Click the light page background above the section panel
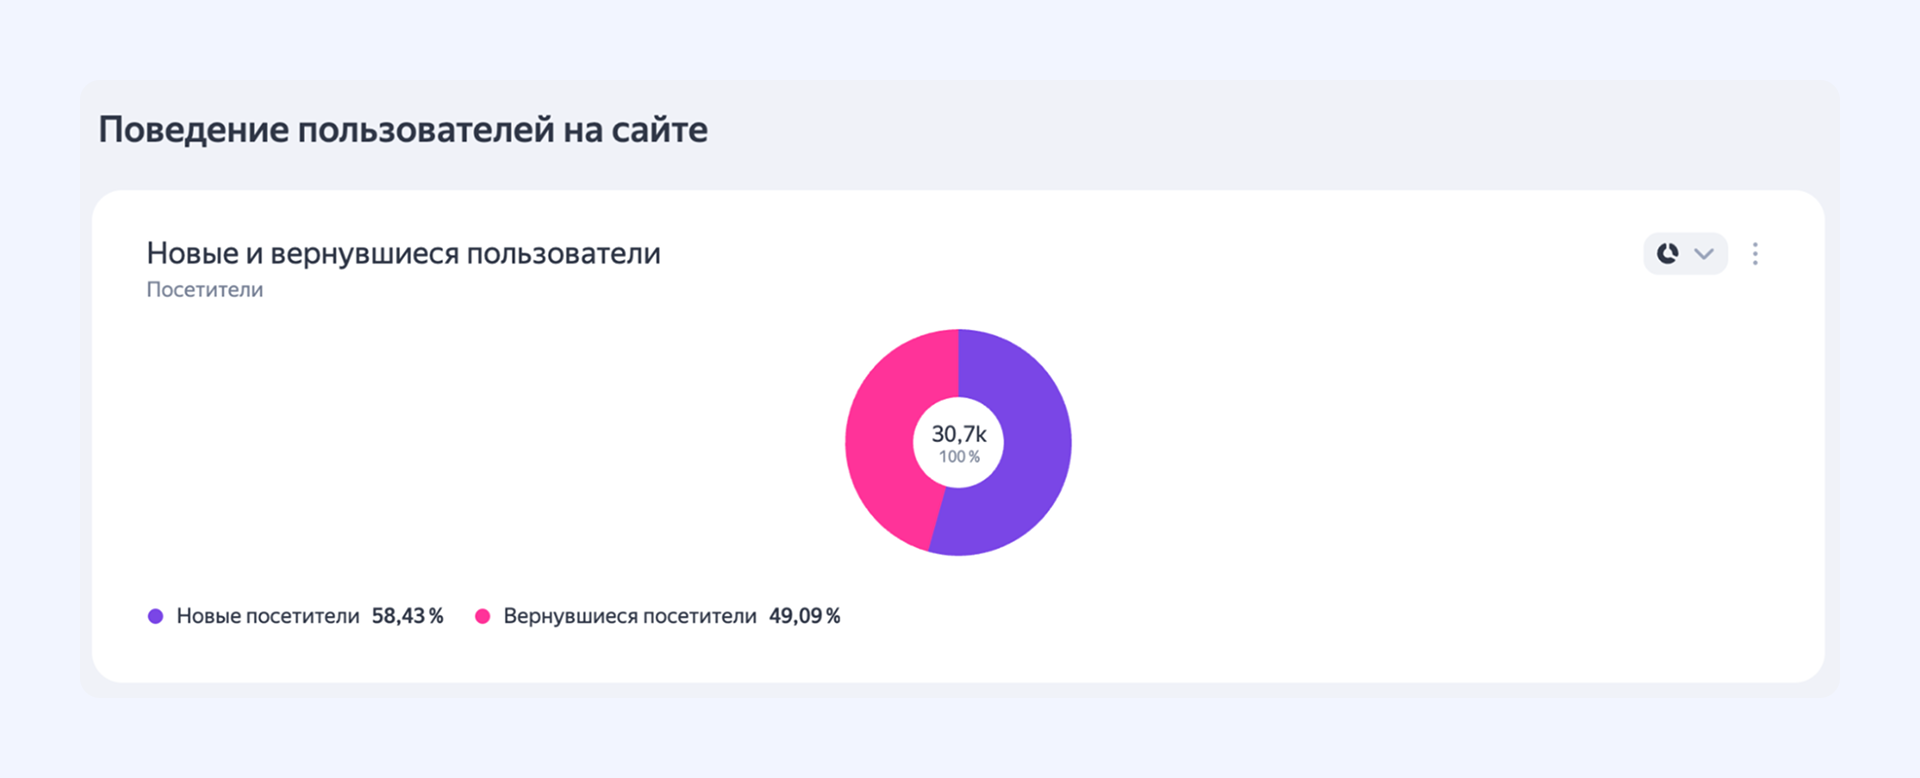1920x778 pixels. pyautogui.click(x=960, y=40)
